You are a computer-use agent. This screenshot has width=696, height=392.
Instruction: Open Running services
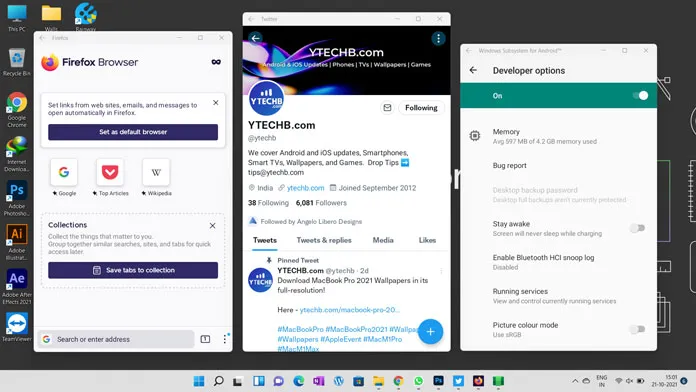[x=558, y=296]
